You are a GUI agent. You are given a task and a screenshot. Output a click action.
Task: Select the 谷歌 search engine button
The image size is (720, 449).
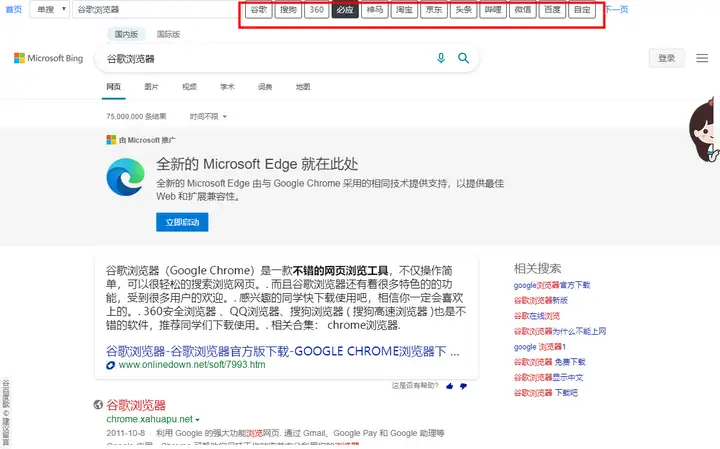(259, 10)
